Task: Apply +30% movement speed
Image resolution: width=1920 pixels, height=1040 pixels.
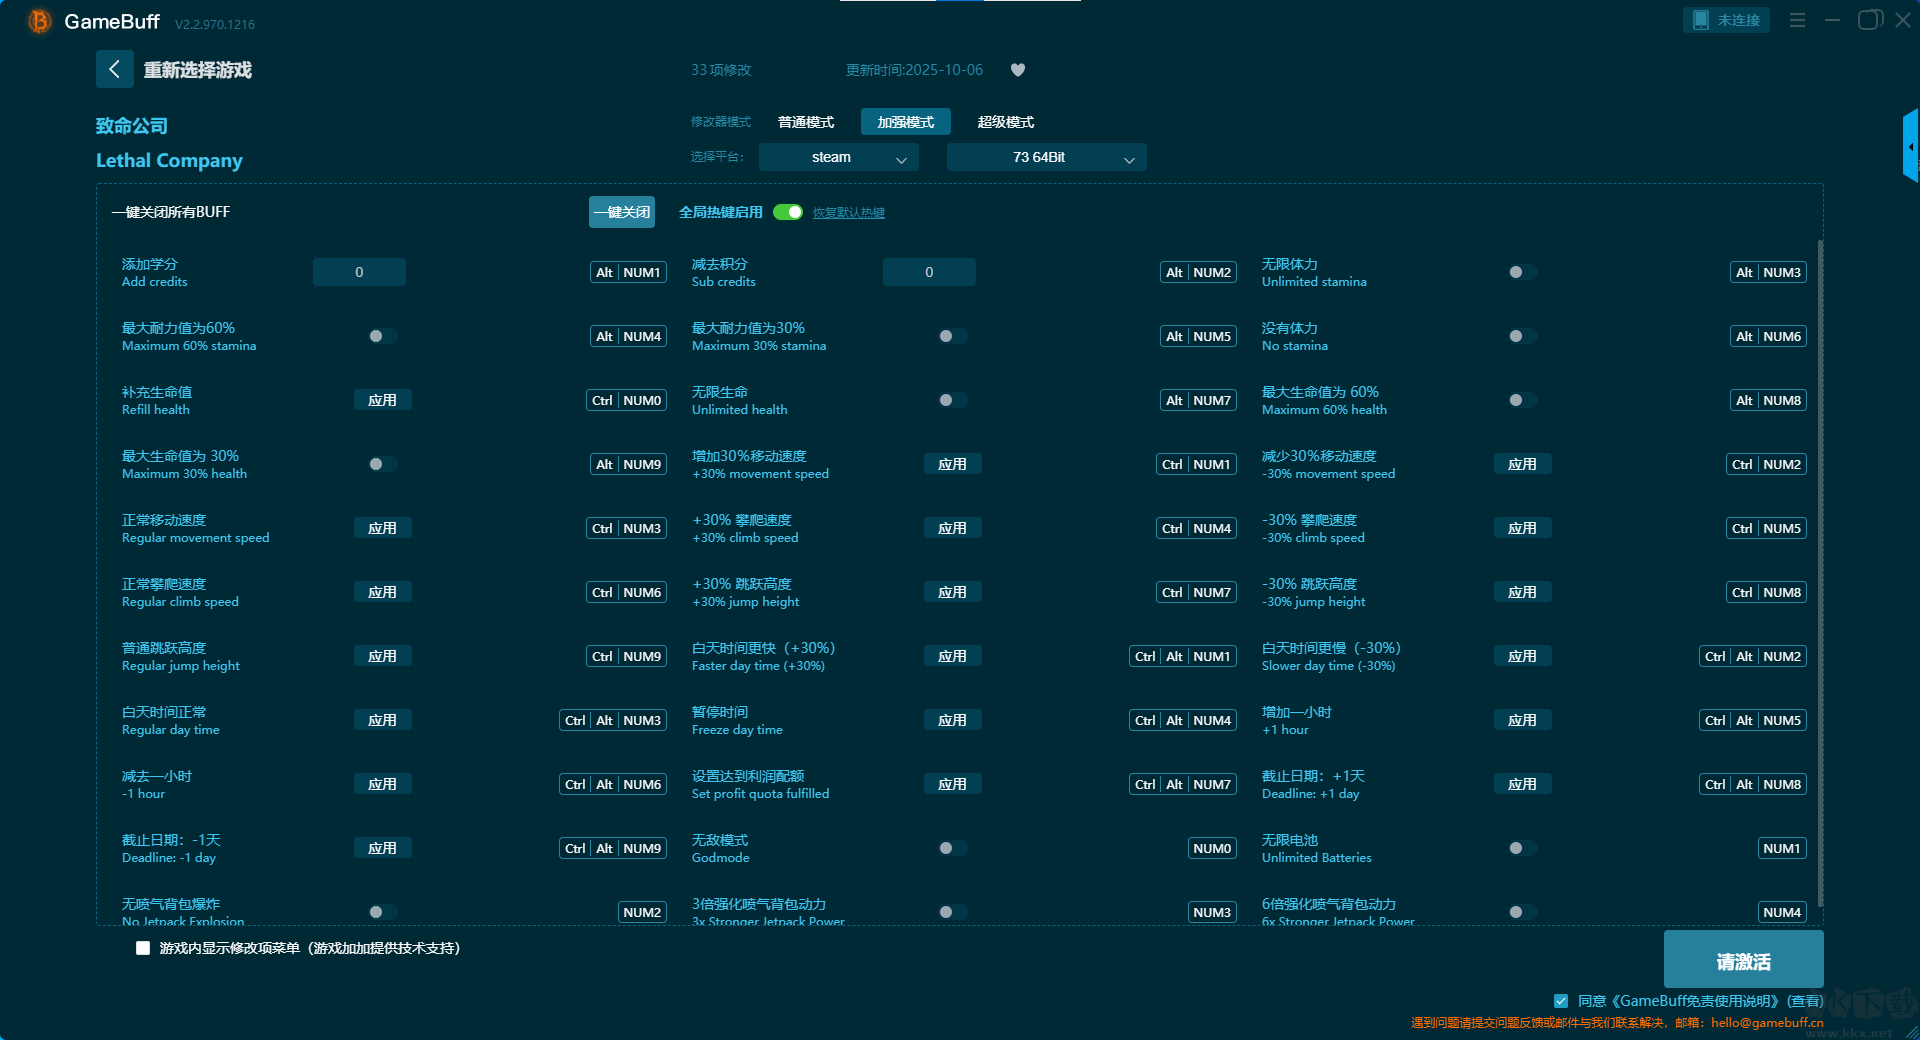Action: 953,464
